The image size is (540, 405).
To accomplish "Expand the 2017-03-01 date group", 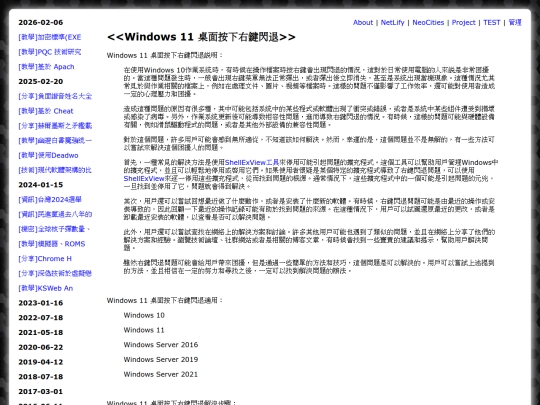I will point(41,392).
